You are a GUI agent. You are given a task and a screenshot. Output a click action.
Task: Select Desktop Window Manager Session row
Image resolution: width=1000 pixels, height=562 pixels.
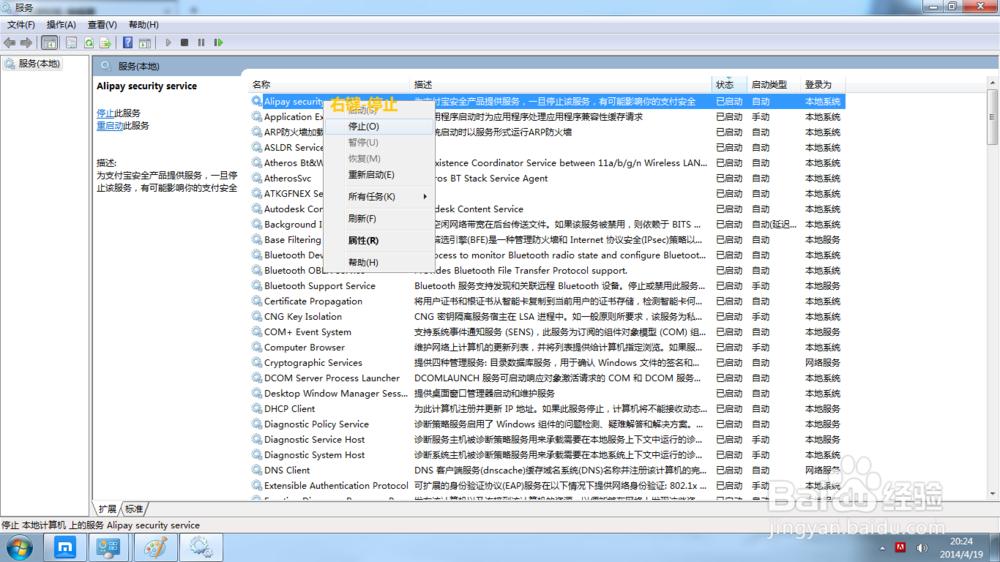(547, 394)
